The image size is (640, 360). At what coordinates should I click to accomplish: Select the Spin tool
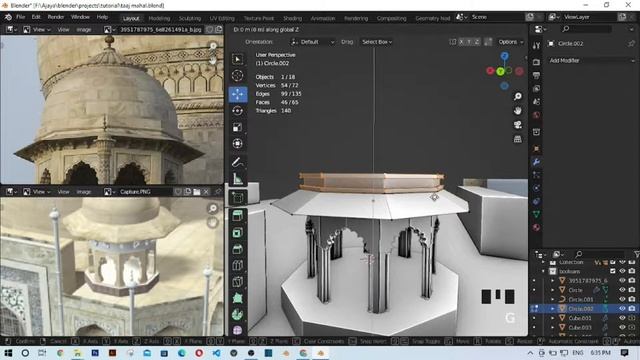point(238,314)
